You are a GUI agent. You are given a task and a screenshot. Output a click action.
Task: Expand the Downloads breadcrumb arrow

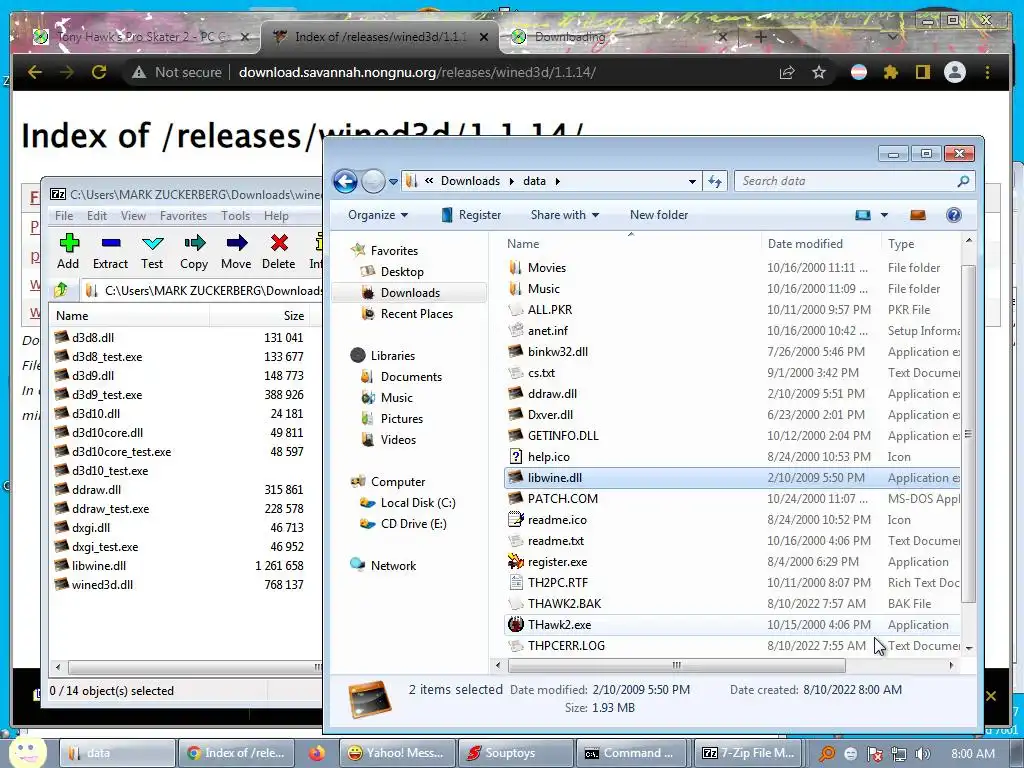[511, 181]
